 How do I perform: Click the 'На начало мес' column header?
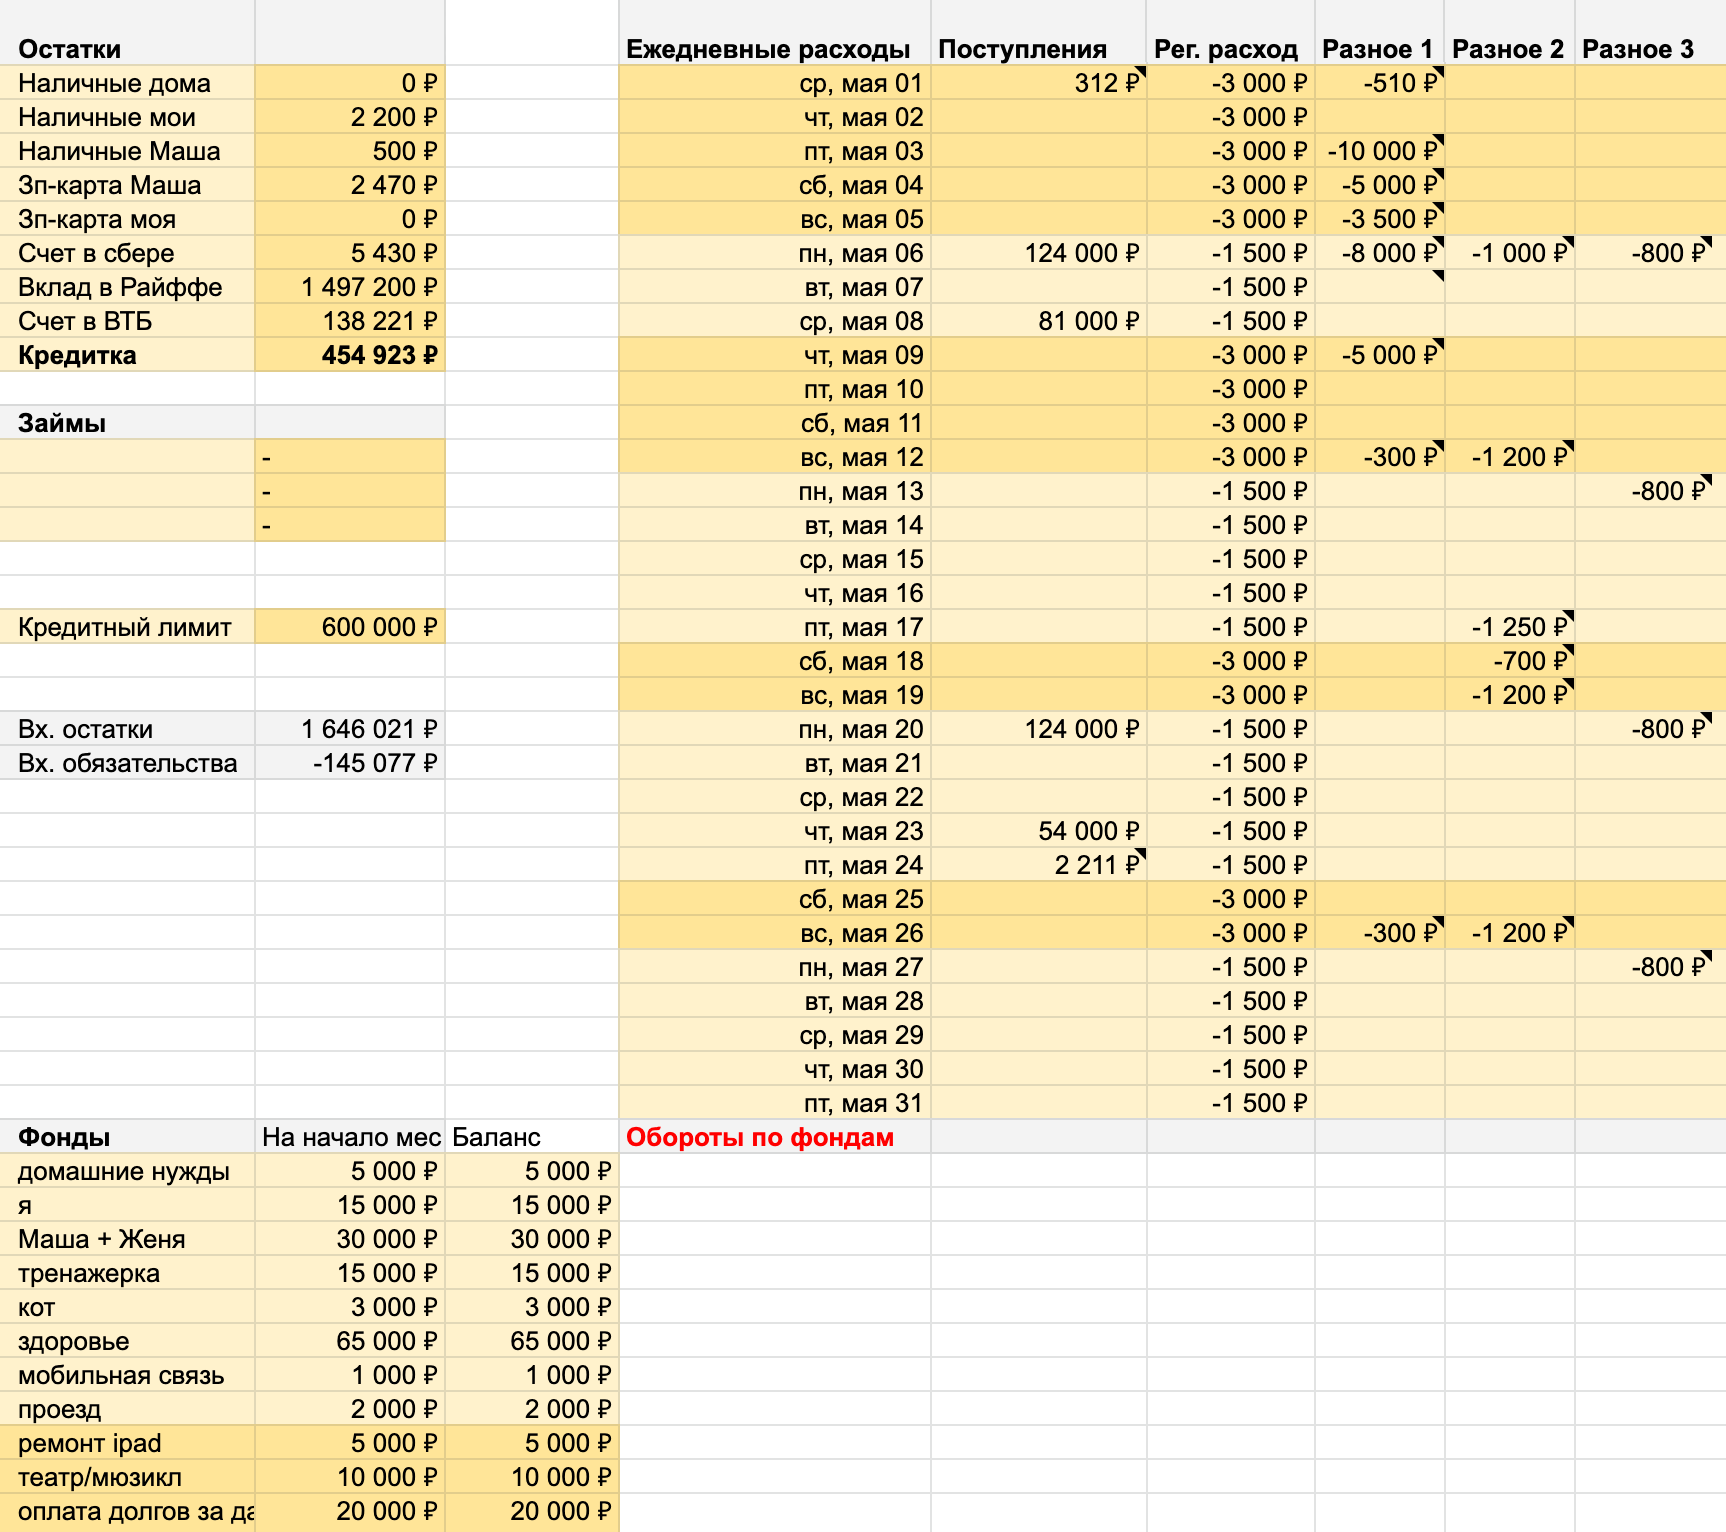(x=350, y=1137)
